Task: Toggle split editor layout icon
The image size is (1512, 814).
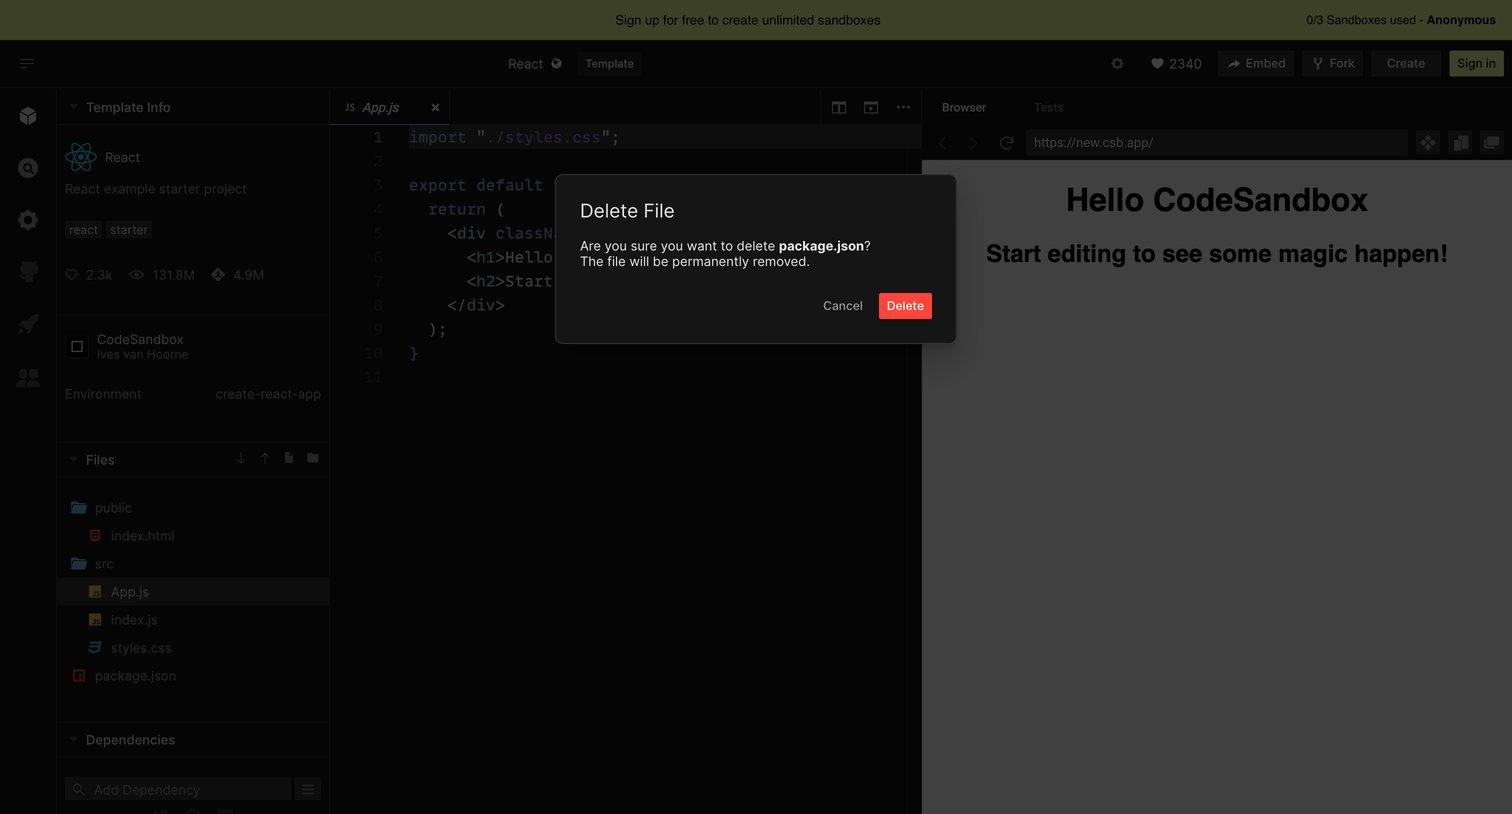Action: click(839, 107)
